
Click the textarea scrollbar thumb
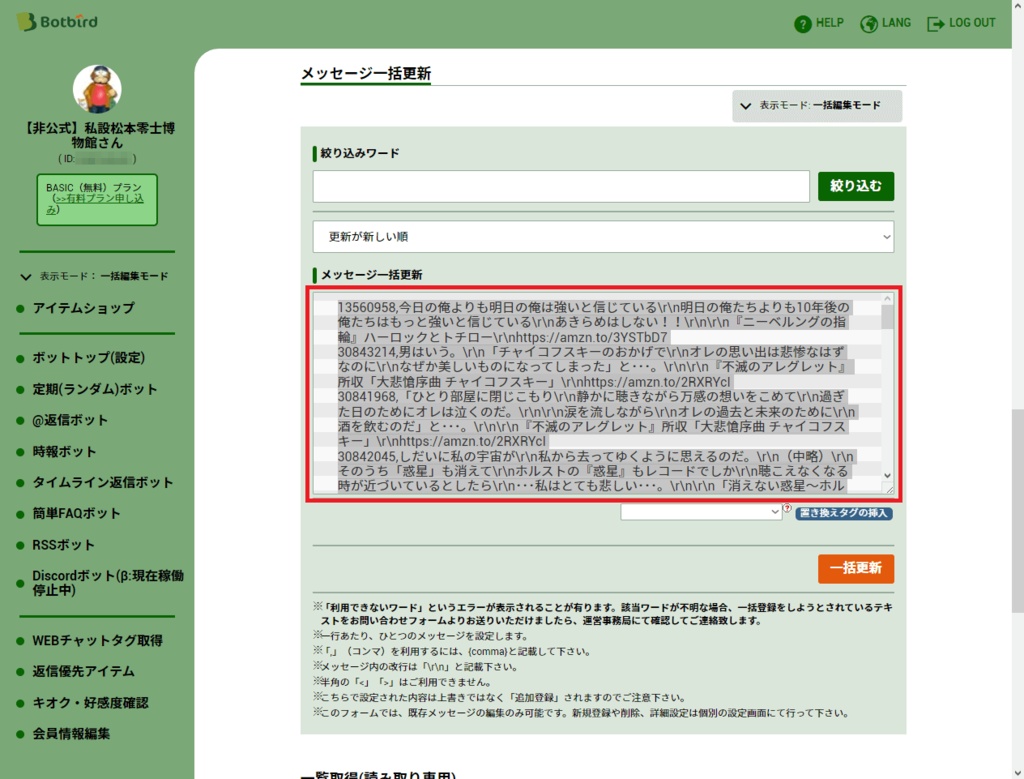887,317
